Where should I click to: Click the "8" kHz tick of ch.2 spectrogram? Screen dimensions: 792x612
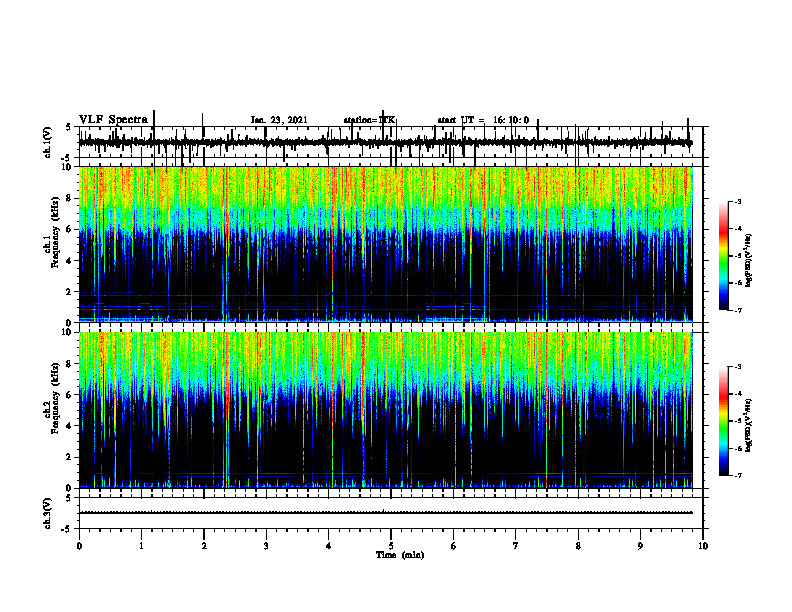(70, 364)
